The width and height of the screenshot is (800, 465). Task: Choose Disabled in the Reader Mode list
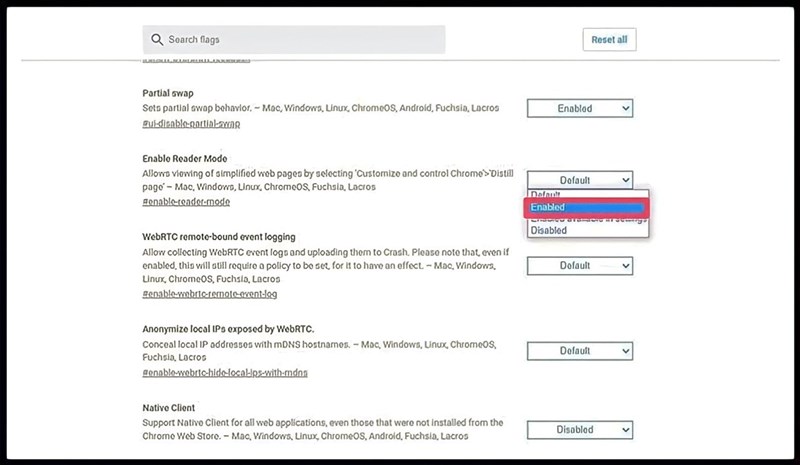(588, 231)
